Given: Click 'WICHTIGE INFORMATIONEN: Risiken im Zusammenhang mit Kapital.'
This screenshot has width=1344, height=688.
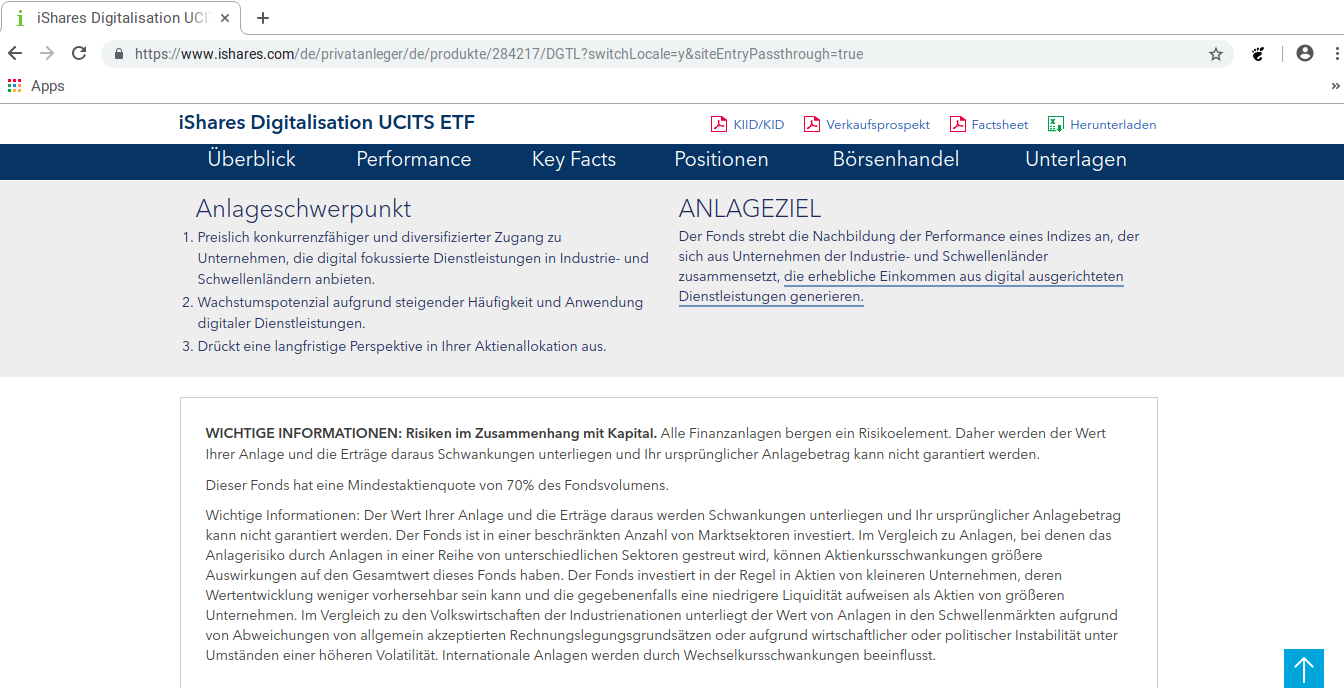Looking at the screenshot, I should 431,434.
